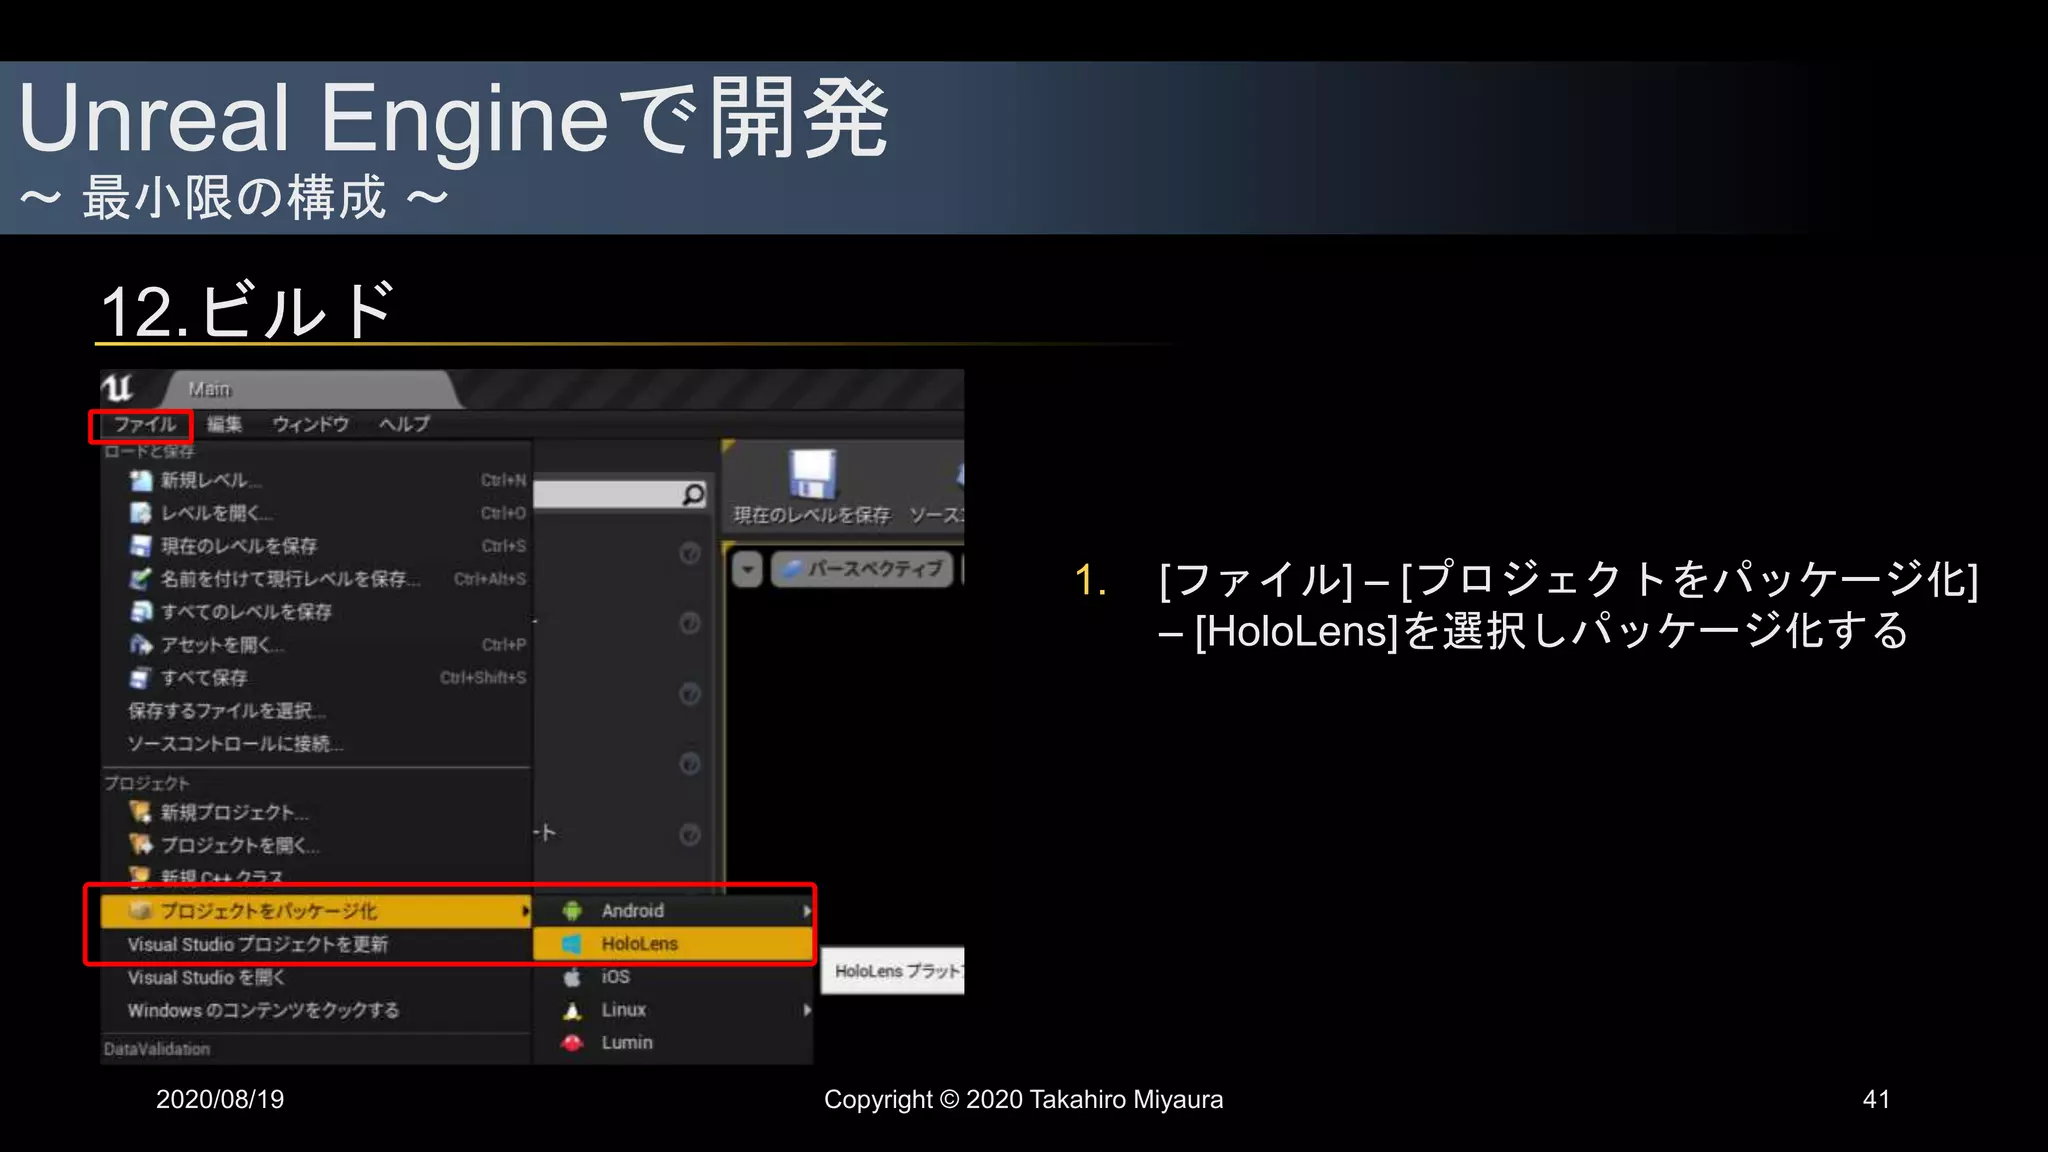The image size is (2048, 1152).
Task: Select 名前を付けて現行レベルを保存...
Action: pyautogui.click(x=316, y=579)
